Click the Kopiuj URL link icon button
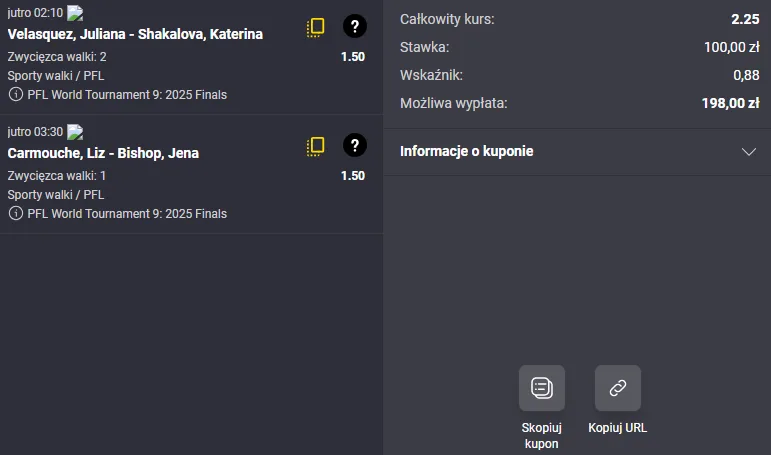This screenshot has width=771, height=455. pyautogui.click(x=618, y=388)
